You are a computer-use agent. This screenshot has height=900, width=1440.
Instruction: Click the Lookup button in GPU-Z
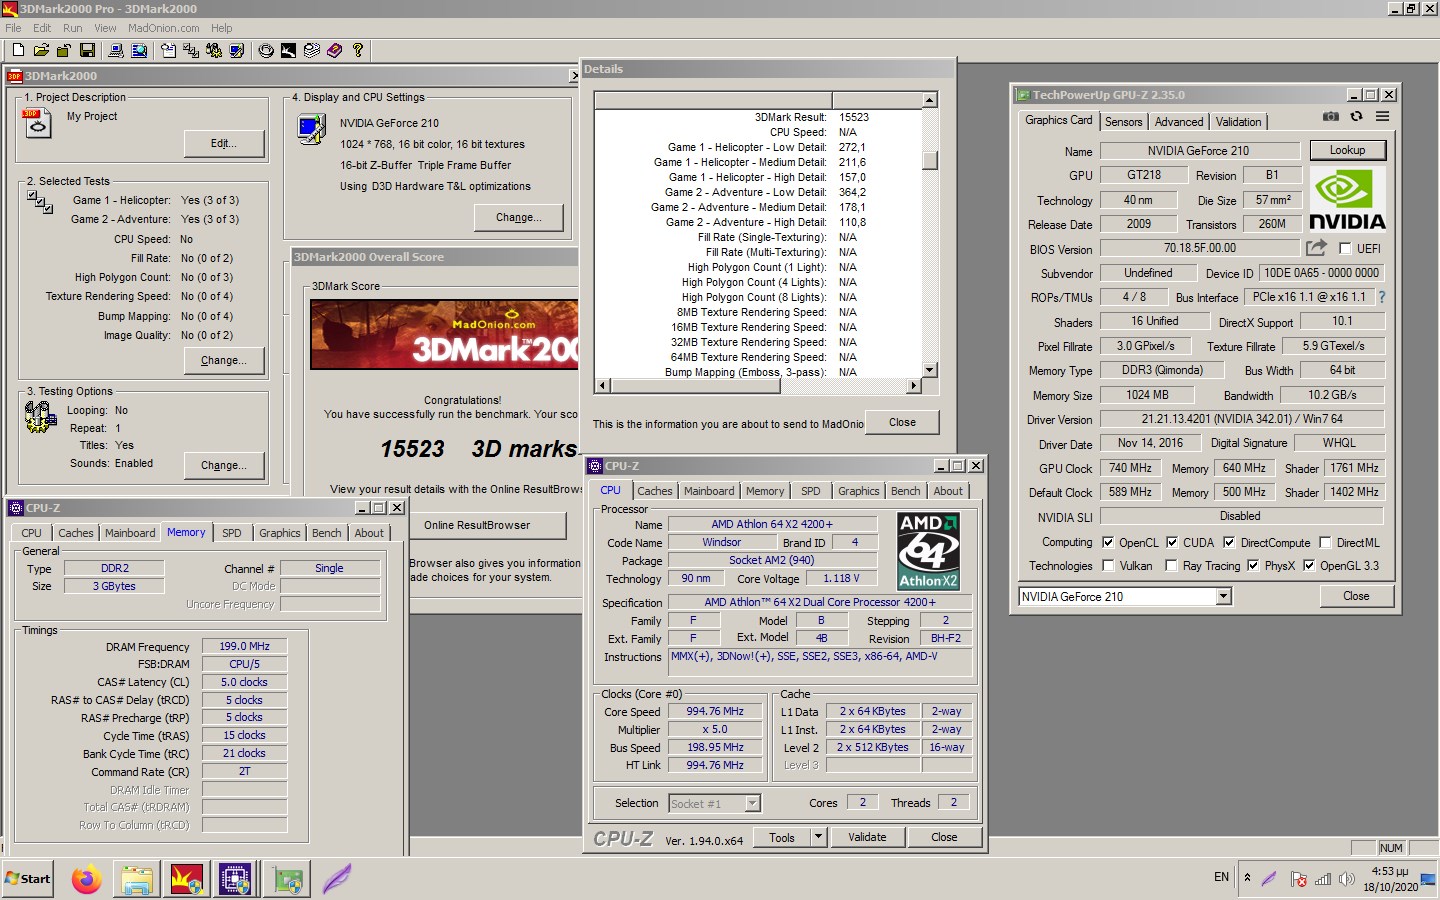1347,150
